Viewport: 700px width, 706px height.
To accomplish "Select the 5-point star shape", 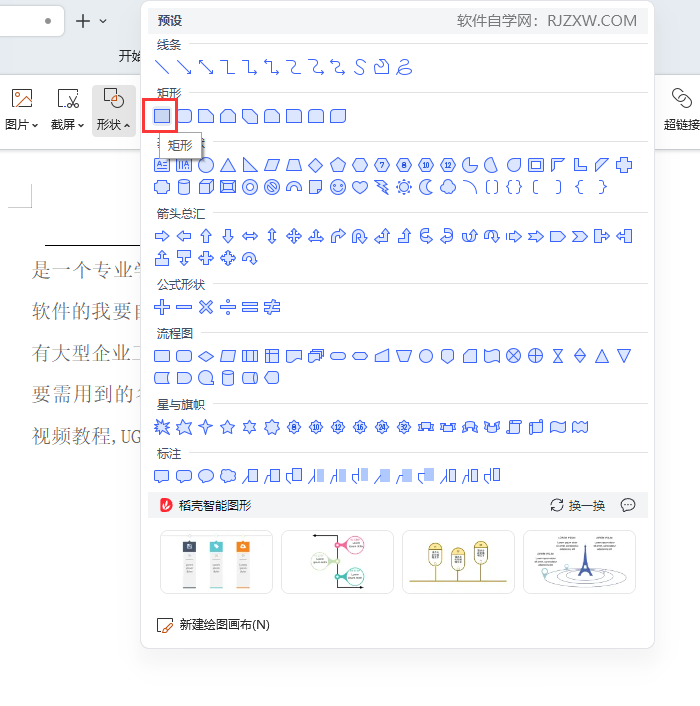I will click(228, 427).
